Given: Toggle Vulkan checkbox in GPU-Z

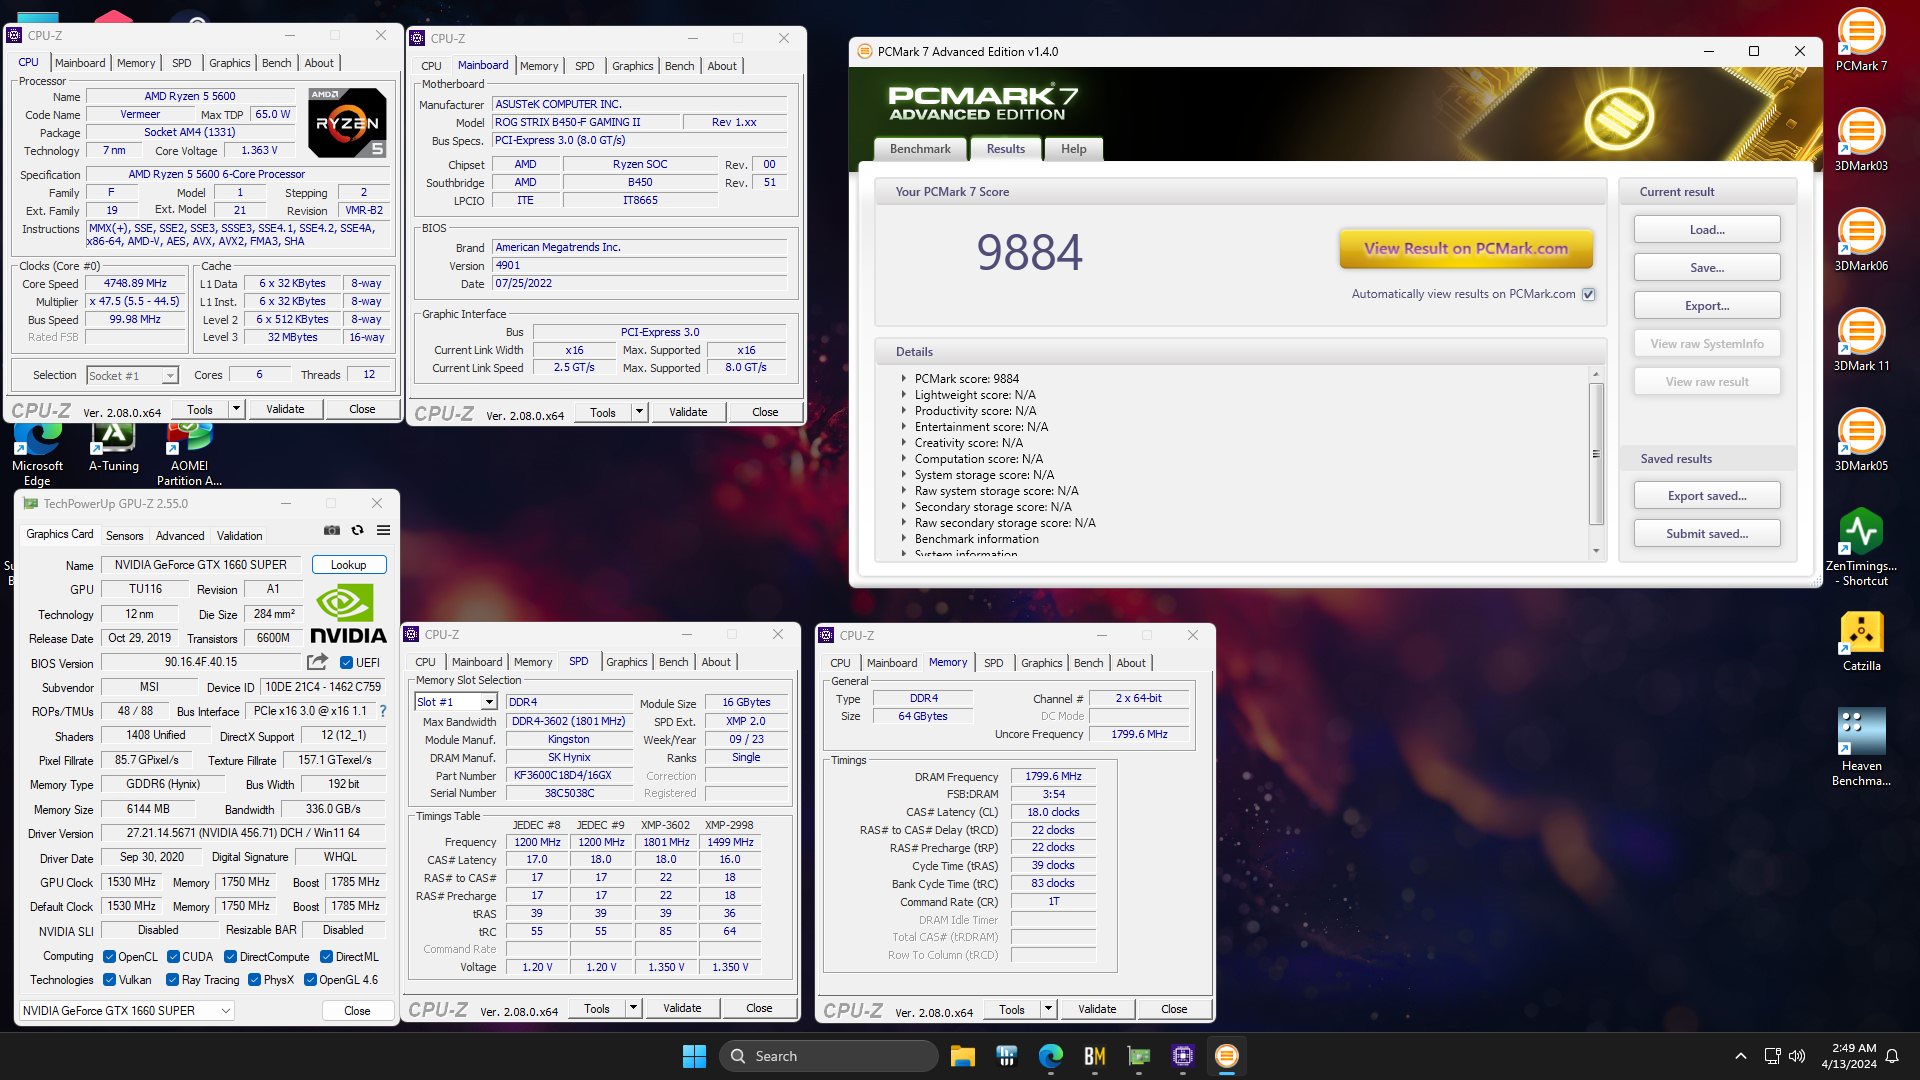Looking at the screenshot, I should point(110,980).
